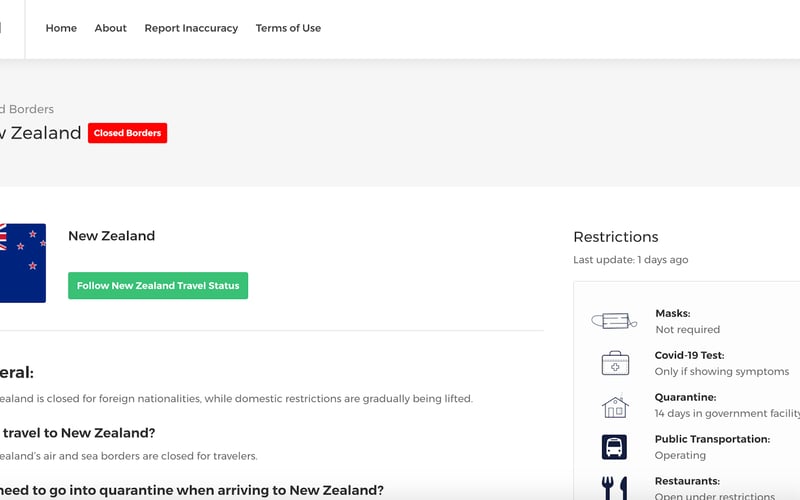Click '14 days in government facility' text
800x500 pixels.
(727, 413)
